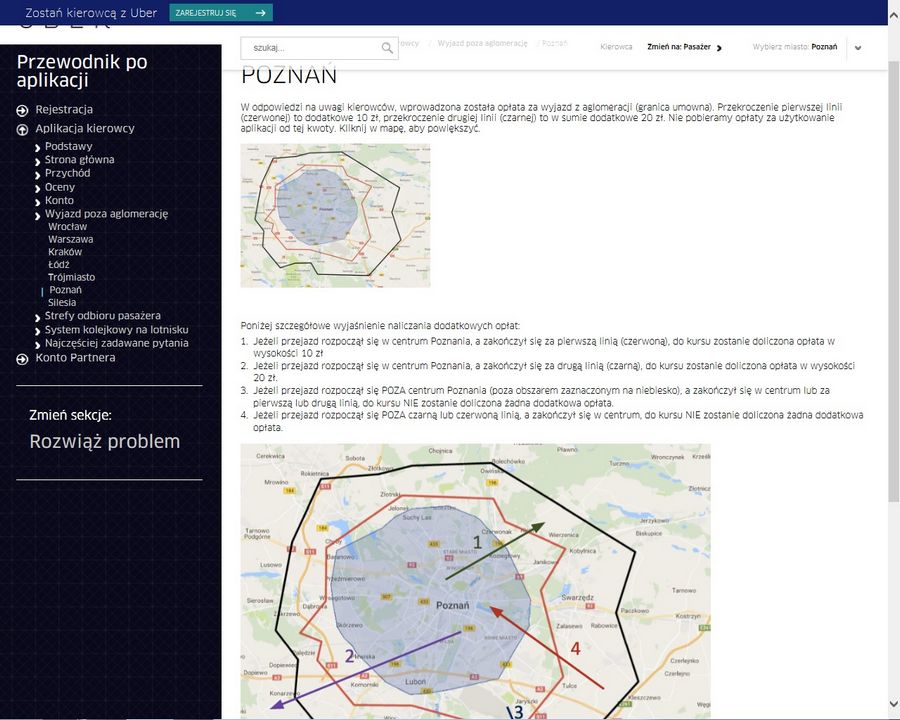Click the page scrollbar up arrow
The image size is (900, 720).
pos(894,16)
